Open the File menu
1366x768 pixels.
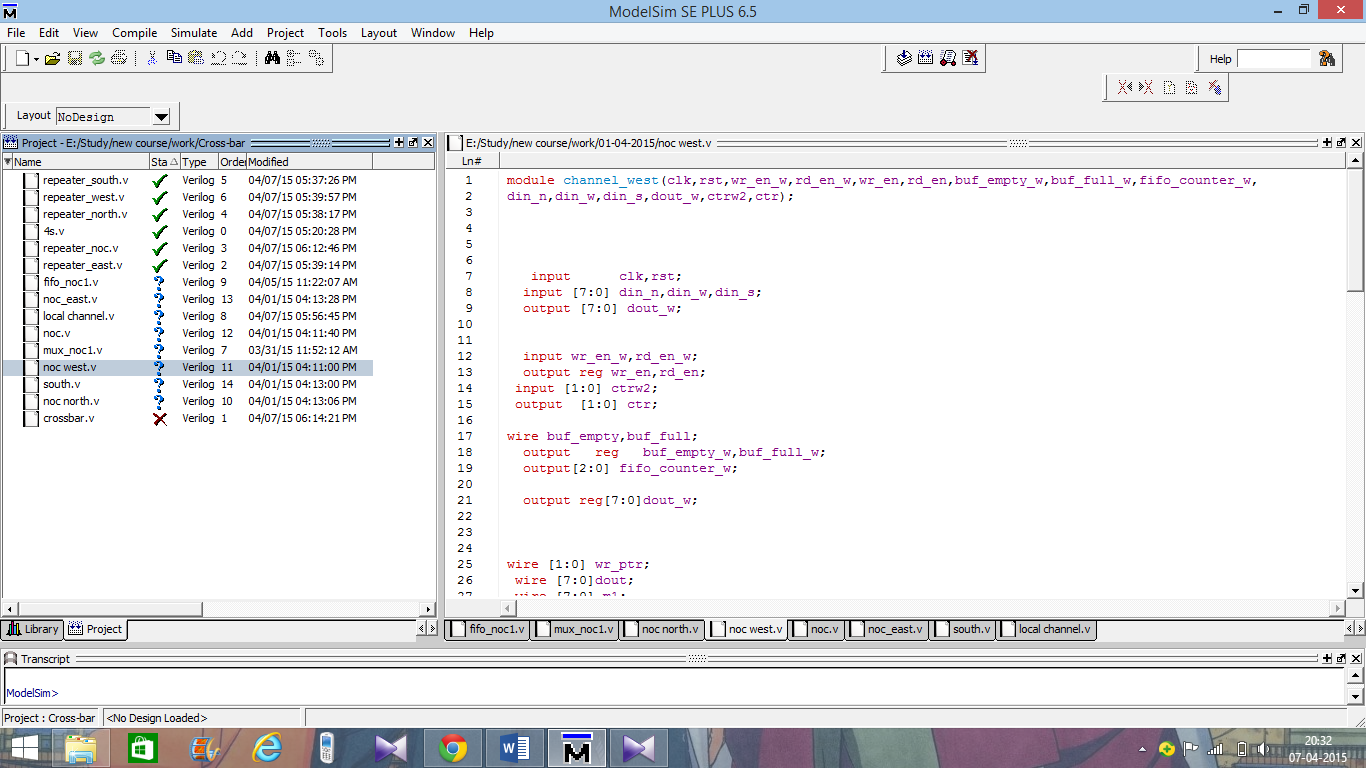[16, 33]
